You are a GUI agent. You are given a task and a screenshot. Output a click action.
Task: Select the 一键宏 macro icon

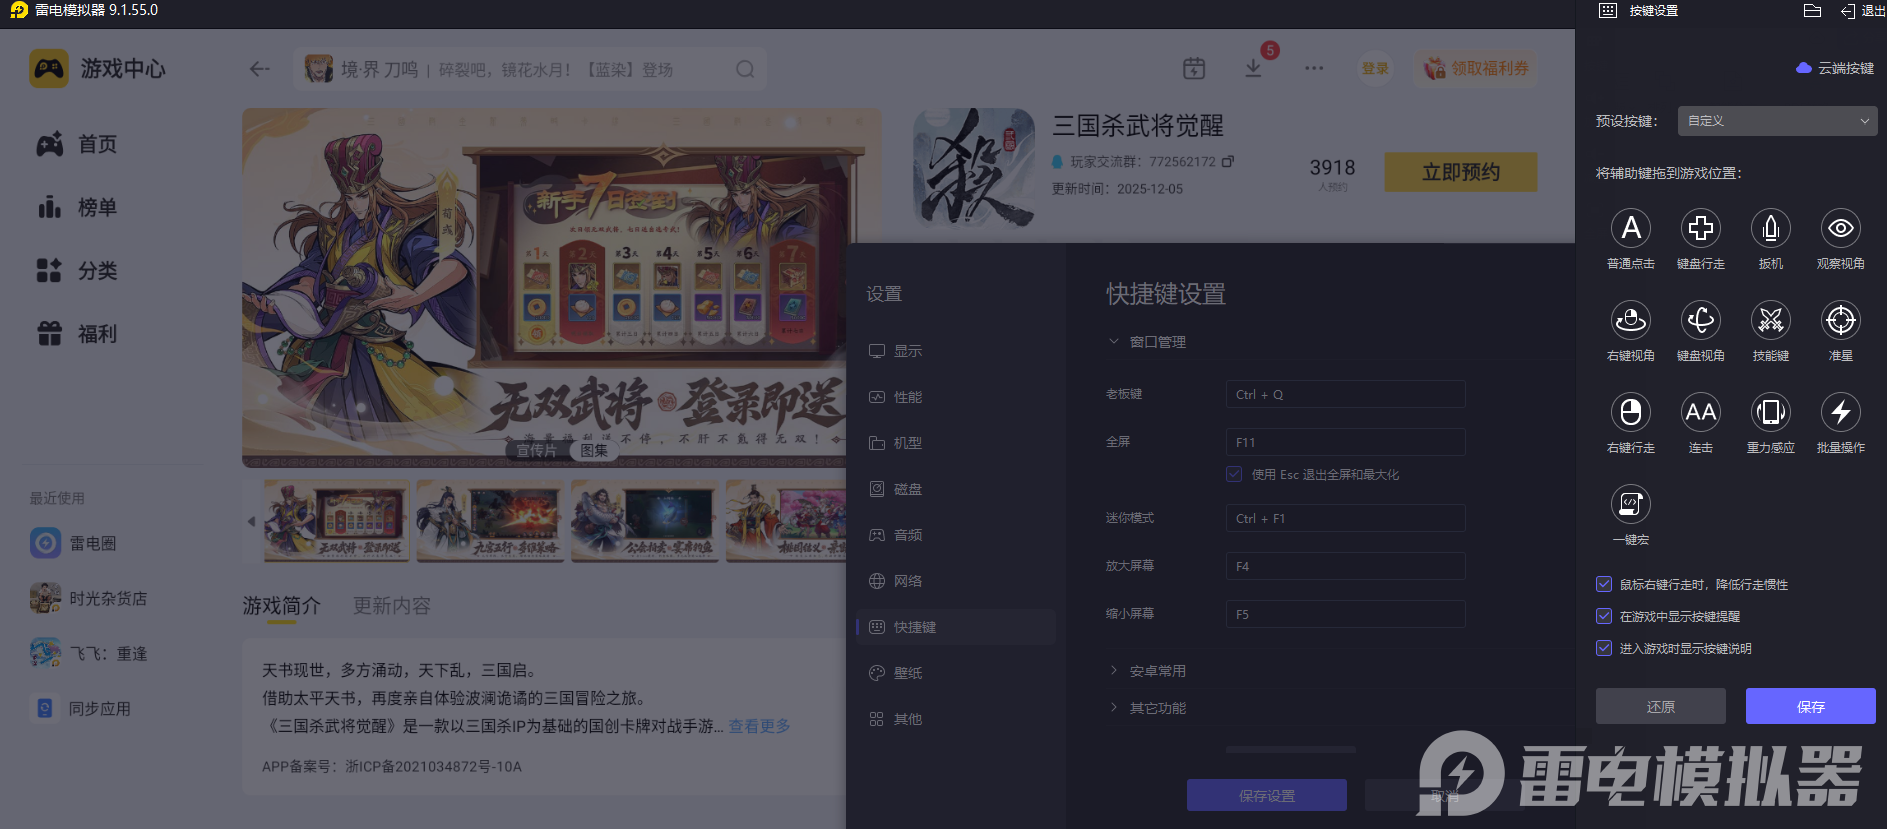click(1631, 504)
